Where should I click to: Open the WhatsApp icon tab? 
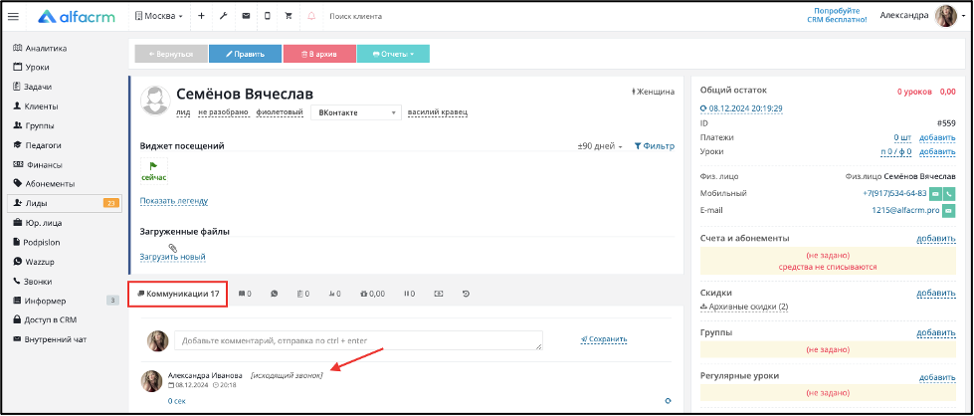pyautogui.click(x=274, y=294)
